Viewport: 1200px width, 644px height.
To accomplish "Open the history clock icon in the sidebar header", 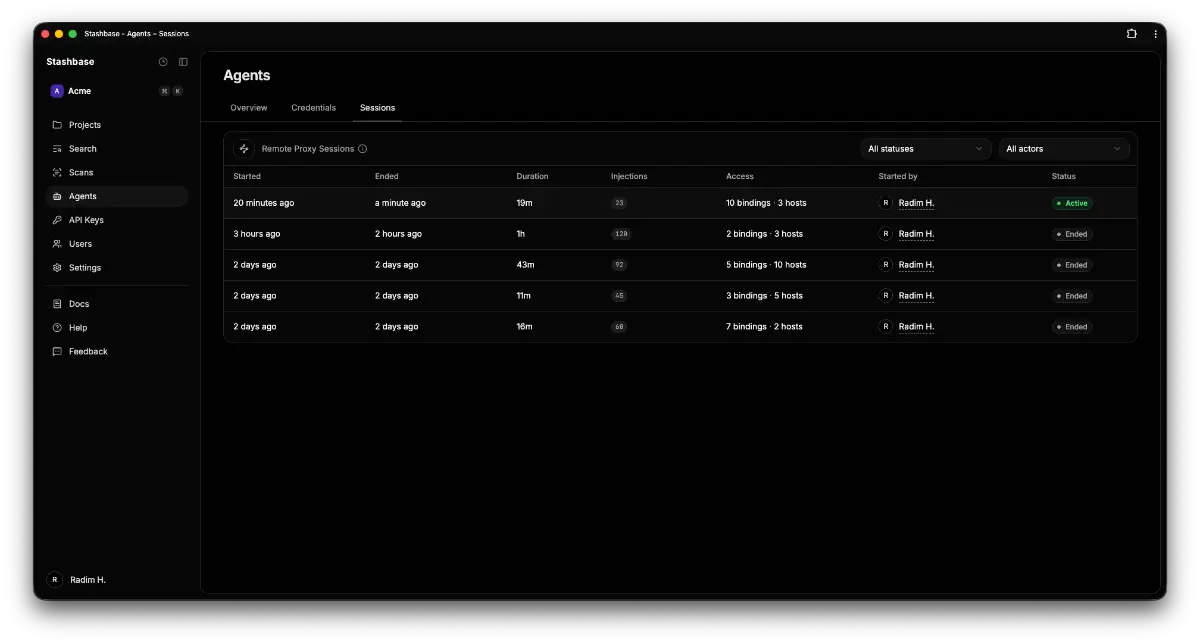I will click(x=163, y=62).
